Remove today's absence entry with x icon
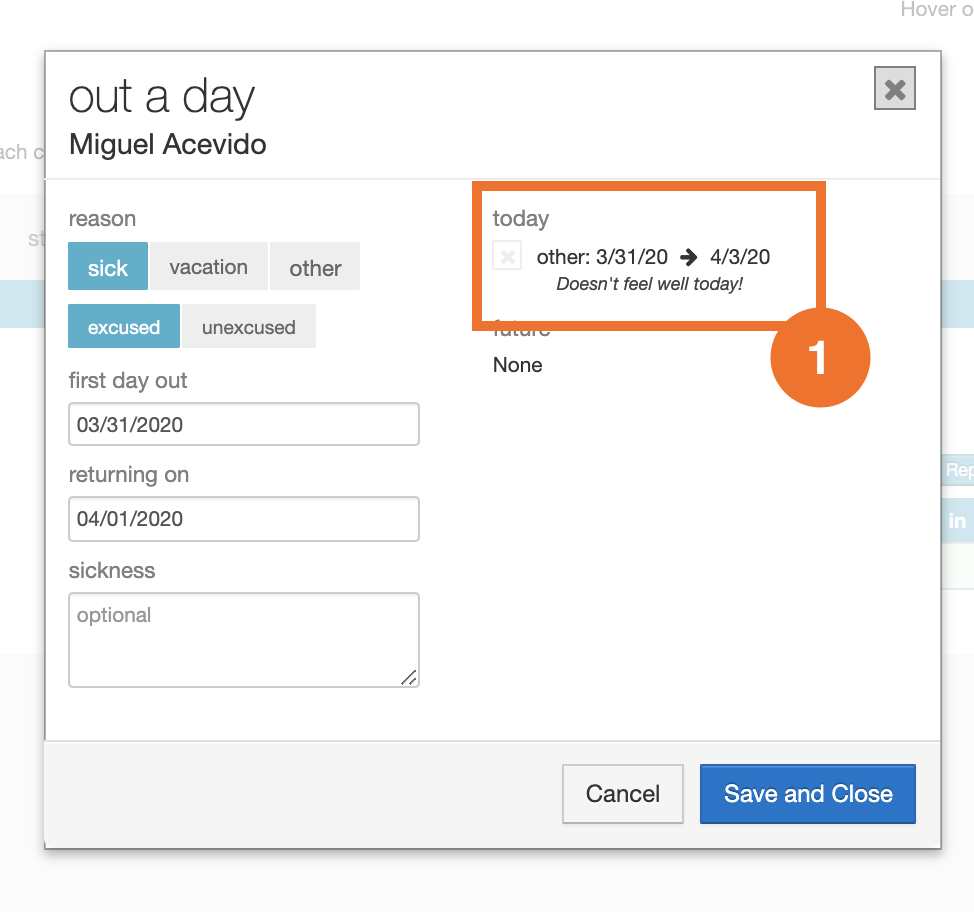974x912 pixels. click(x=507, y=256)
